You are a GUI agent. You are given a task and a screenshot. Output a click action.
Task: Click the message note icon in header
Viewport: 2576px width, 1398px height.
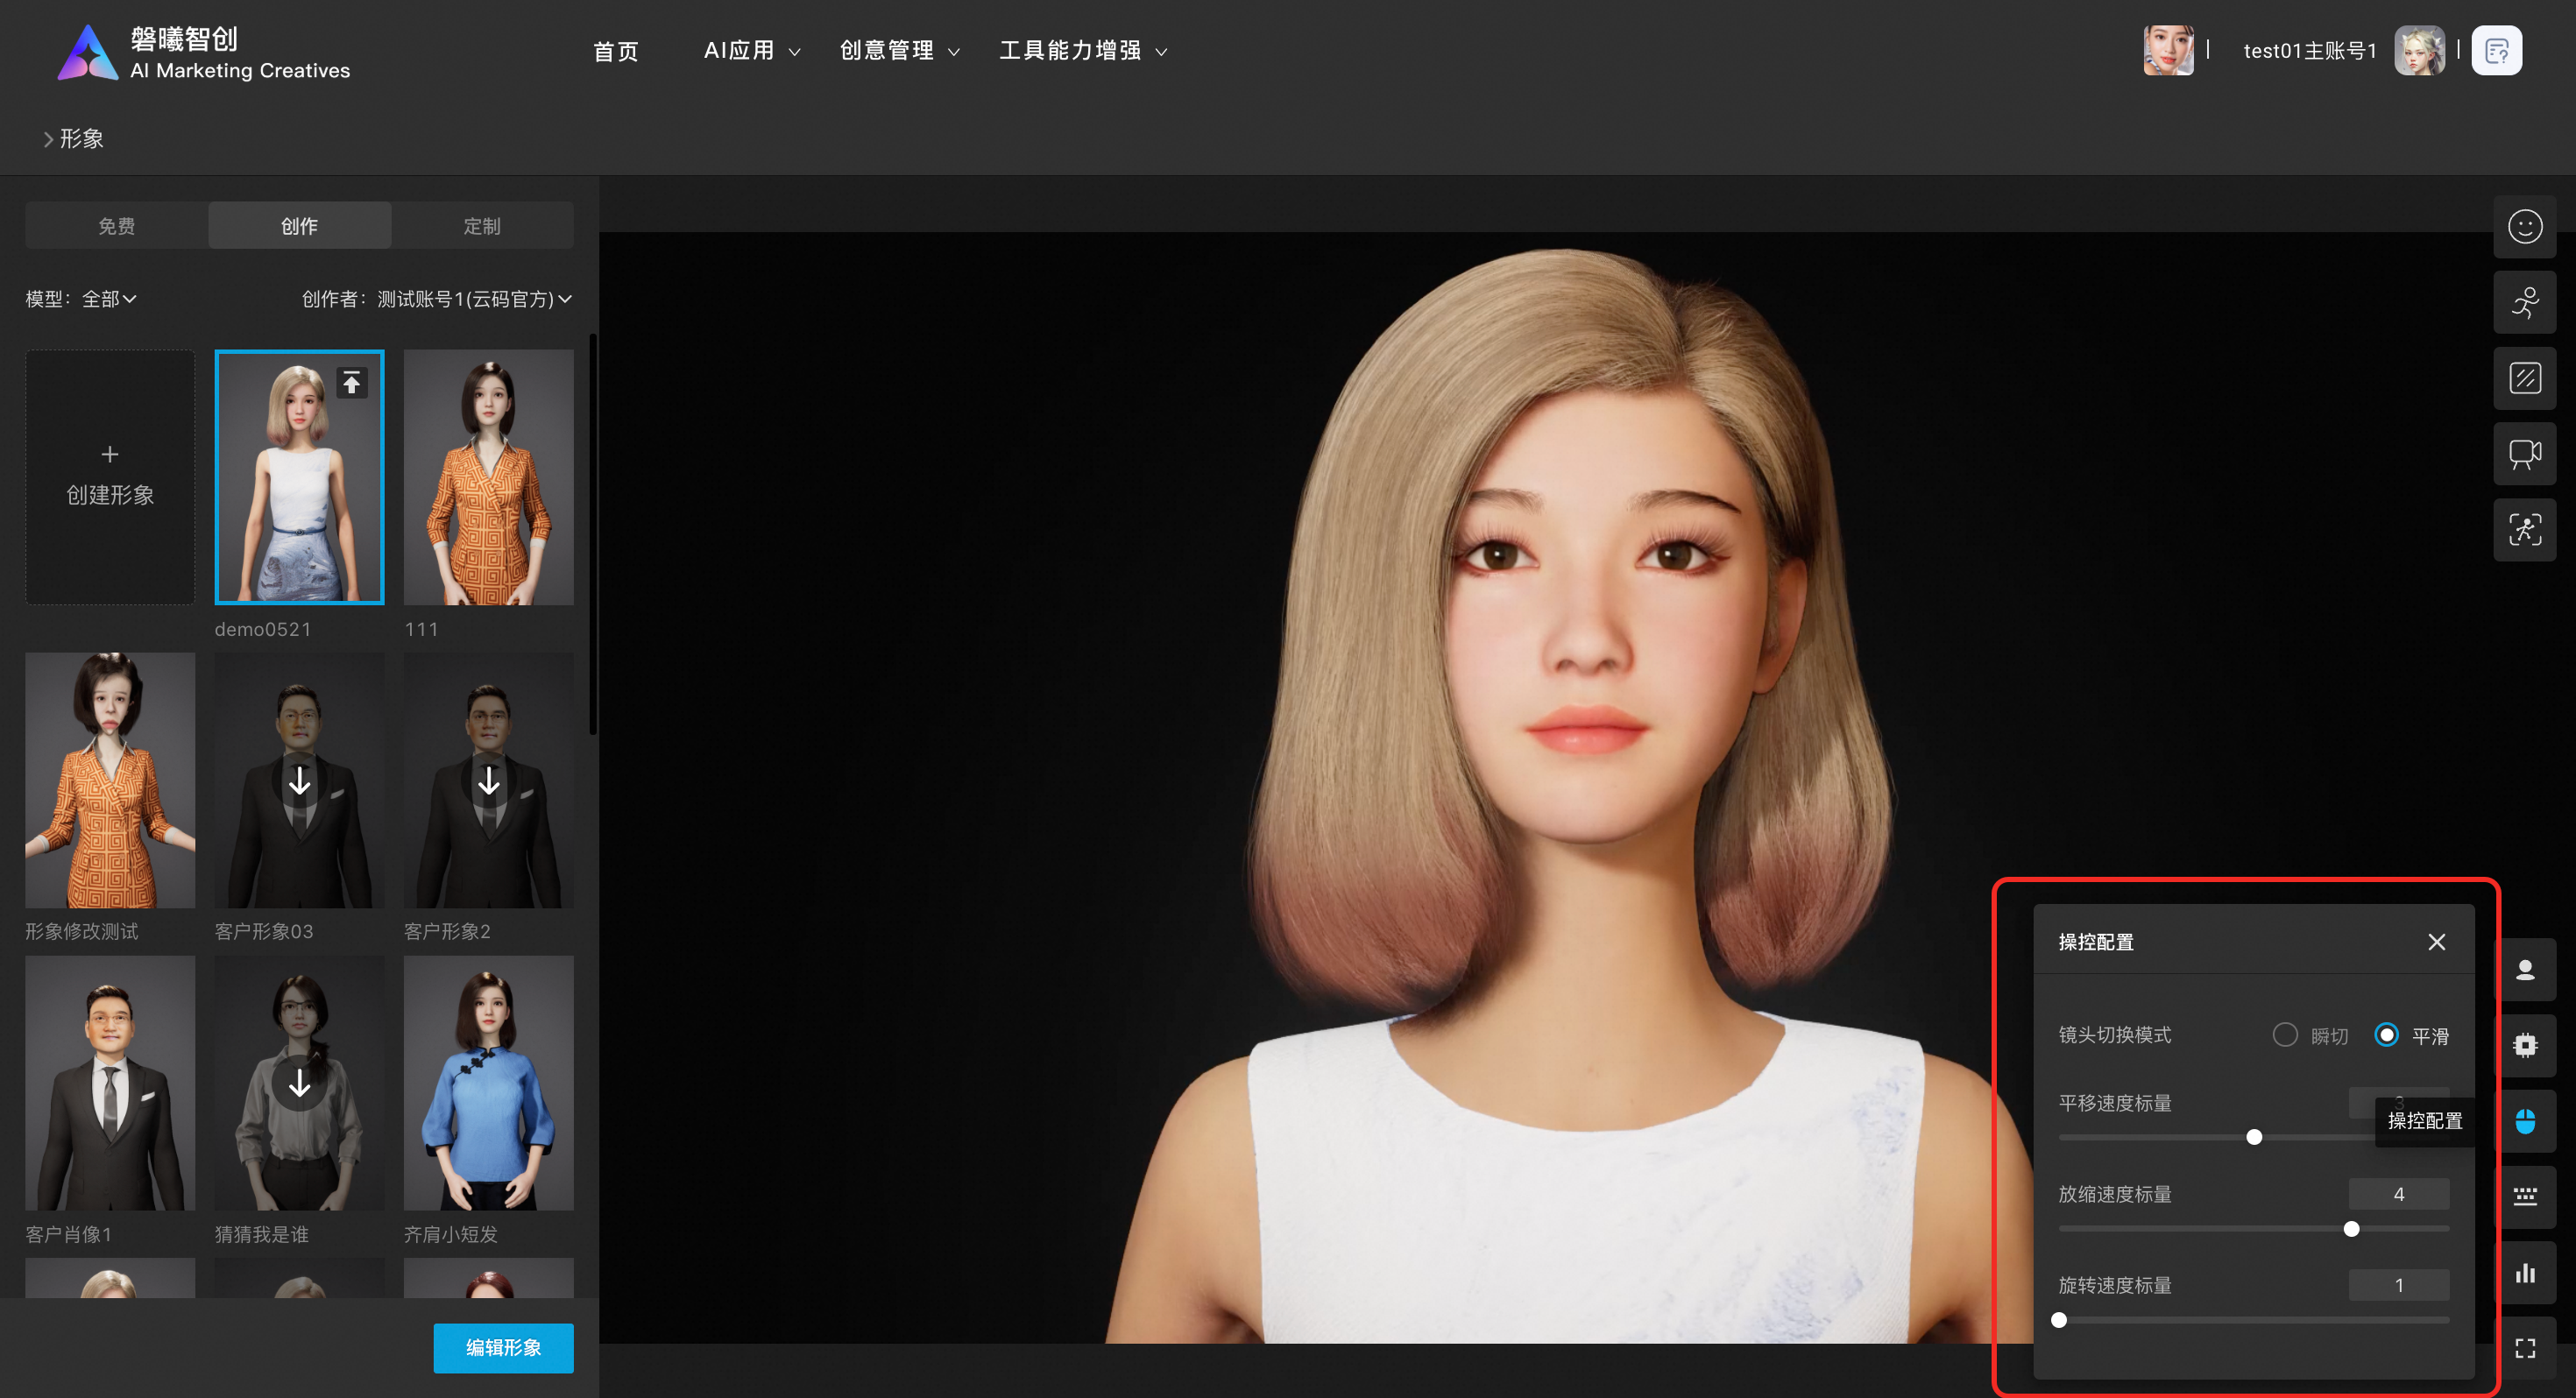pos(2496,51)
